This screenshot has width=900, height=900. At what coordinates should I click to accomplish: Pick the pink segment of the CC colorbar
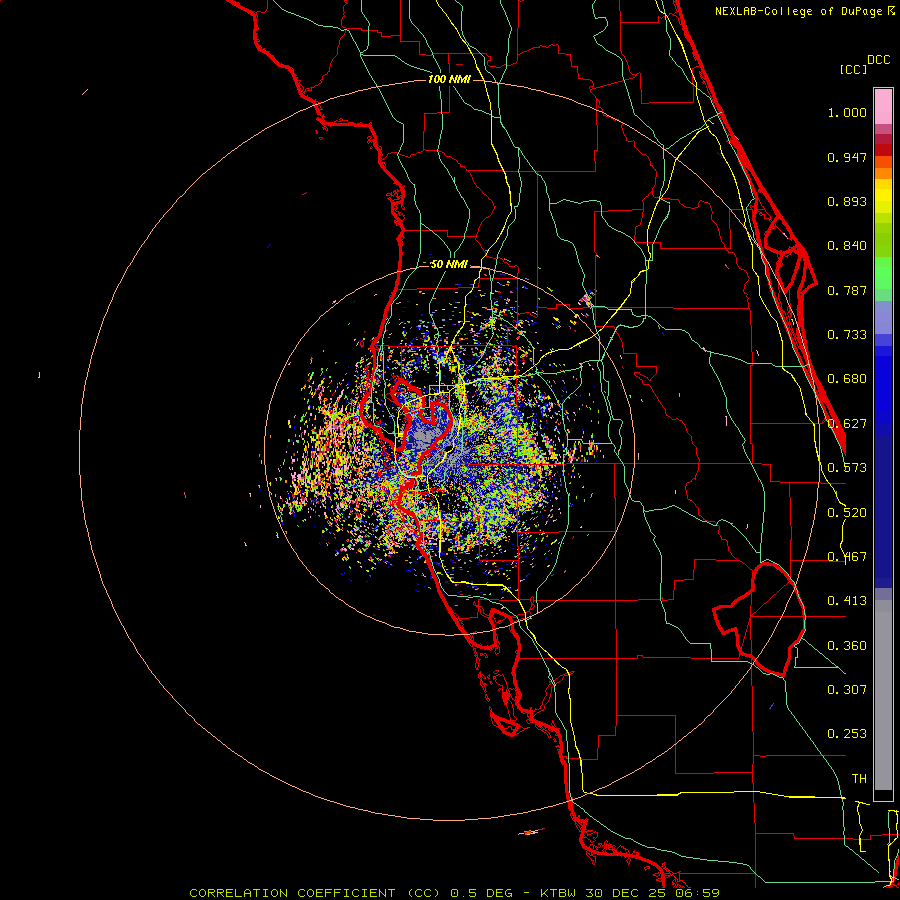pos(883,107)
